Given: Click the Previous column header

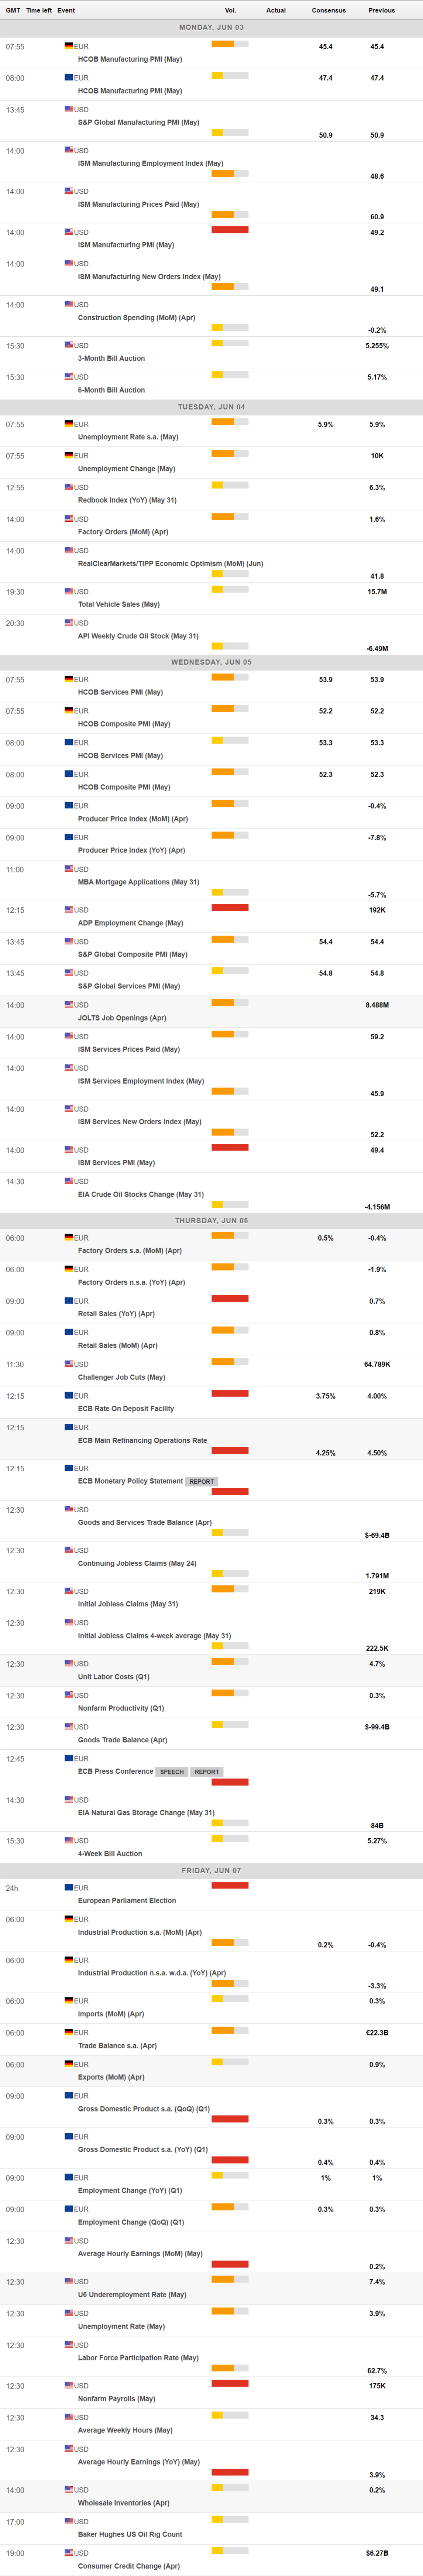Looking at the screenshot, I should 381,10.
